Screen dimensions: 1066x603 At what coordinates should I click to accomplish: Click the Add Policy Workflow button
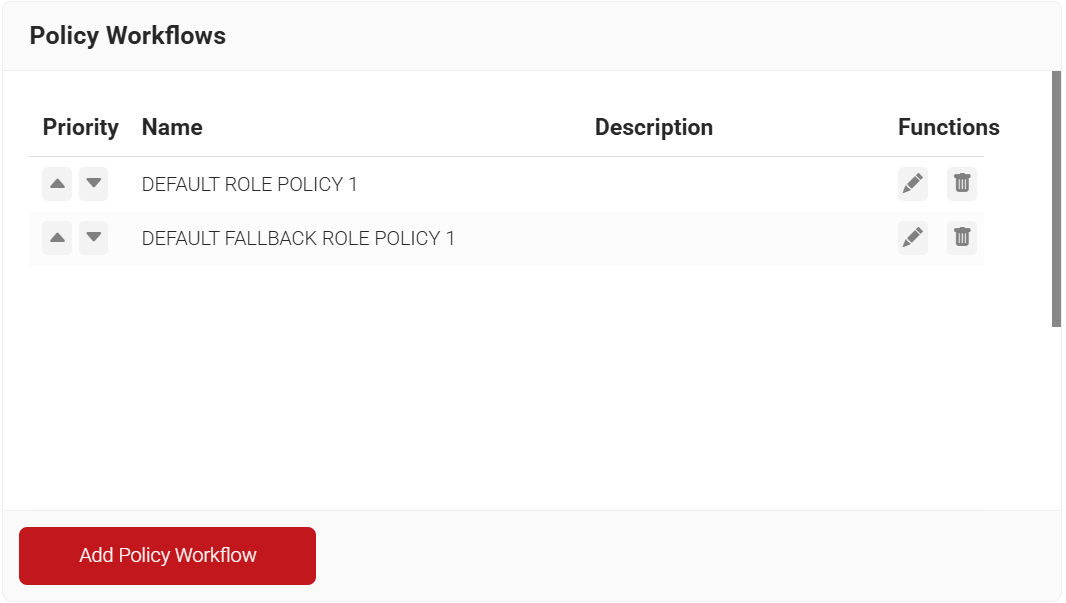[x=167, y=555]
